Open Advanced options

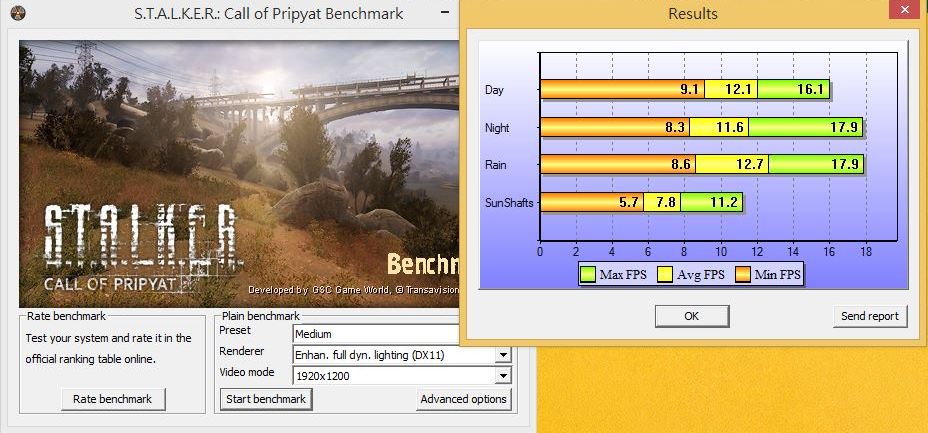(463, 399)
